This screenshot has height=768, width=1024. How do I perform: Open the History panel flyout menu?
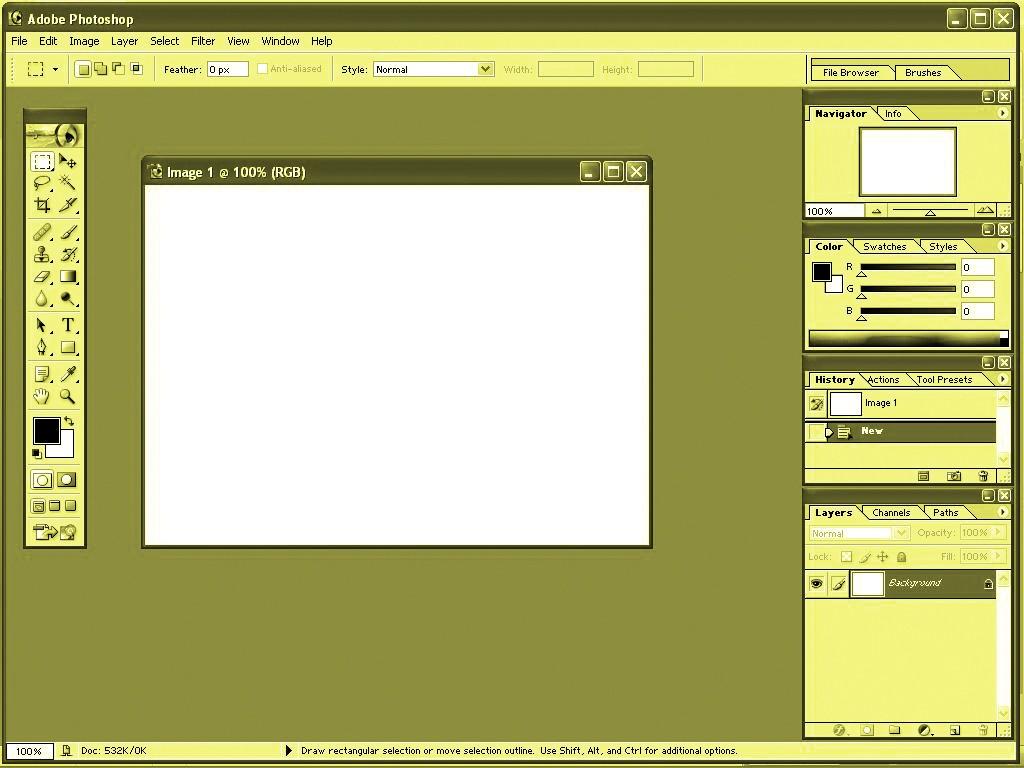tap(1002, 379)
